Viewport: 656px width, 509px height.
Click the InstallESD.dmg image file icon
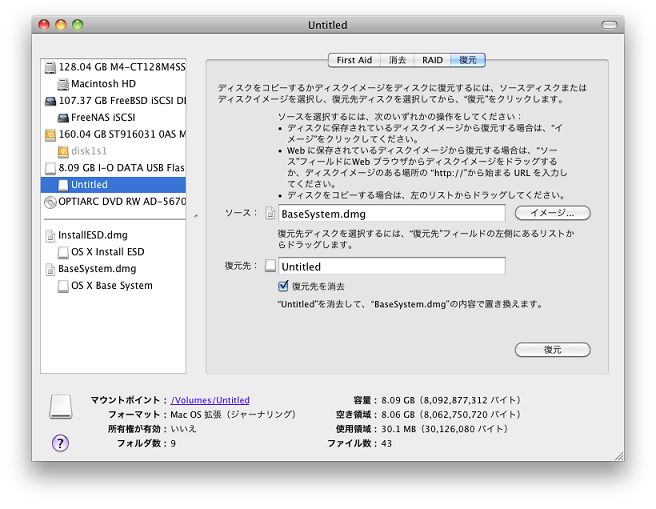coord(50,235)
